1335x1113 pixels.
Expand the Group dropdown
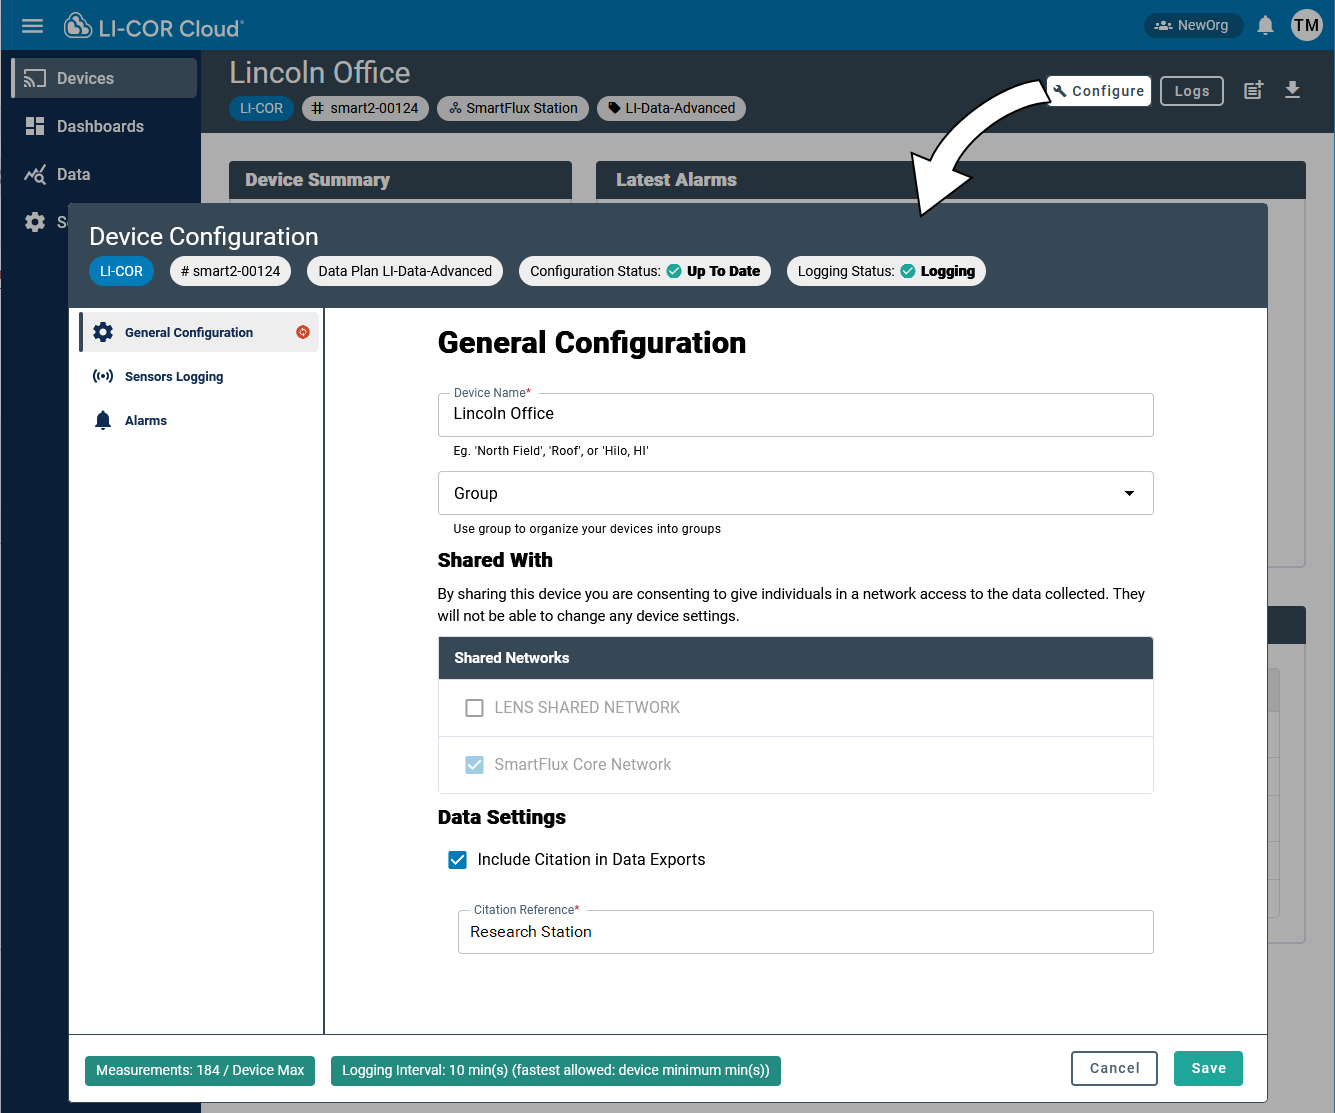coord(796,493)
